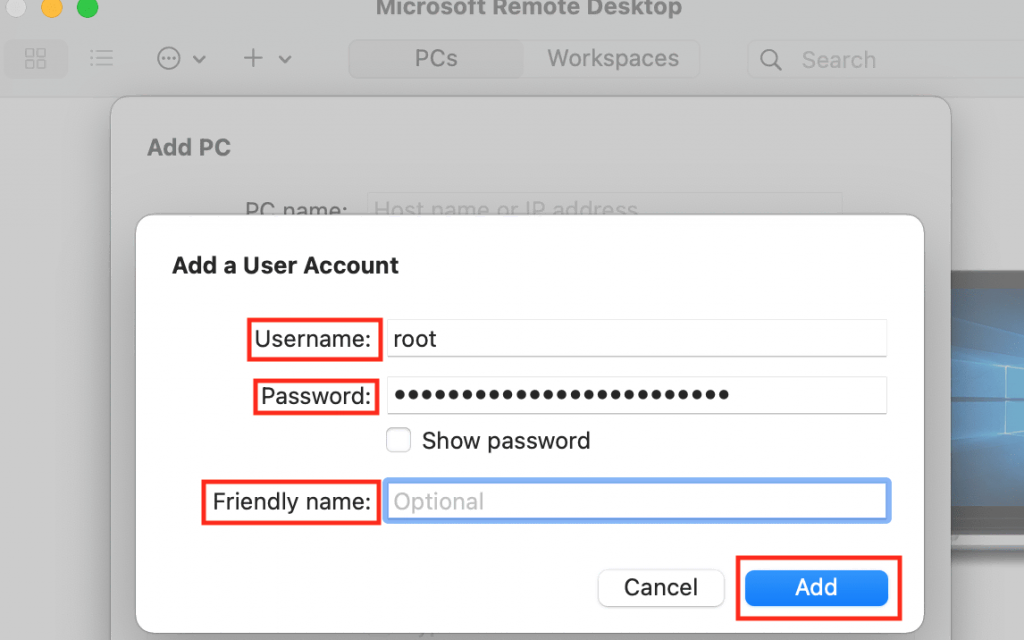1024x640 pixels.
Task: Switch to list view icon
Action: click(101, 59)
